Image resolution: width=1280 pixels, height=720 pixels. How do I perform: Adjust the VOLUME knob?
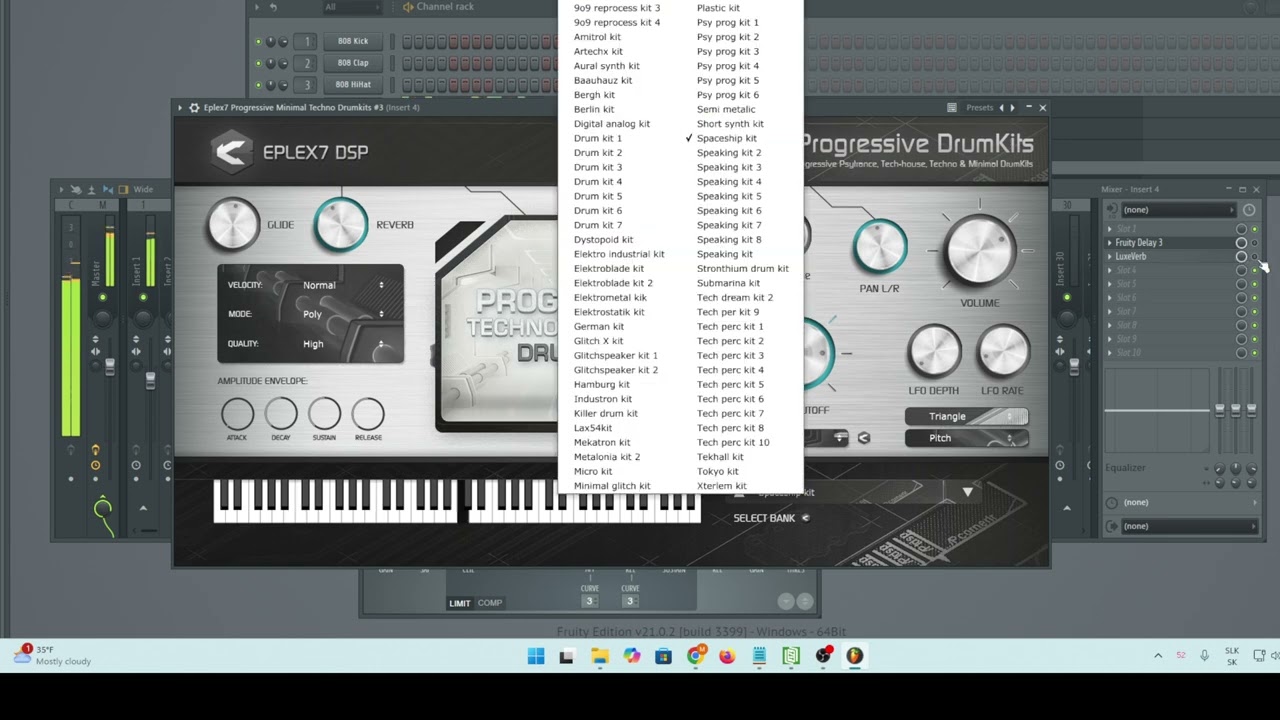pos(979,250)
